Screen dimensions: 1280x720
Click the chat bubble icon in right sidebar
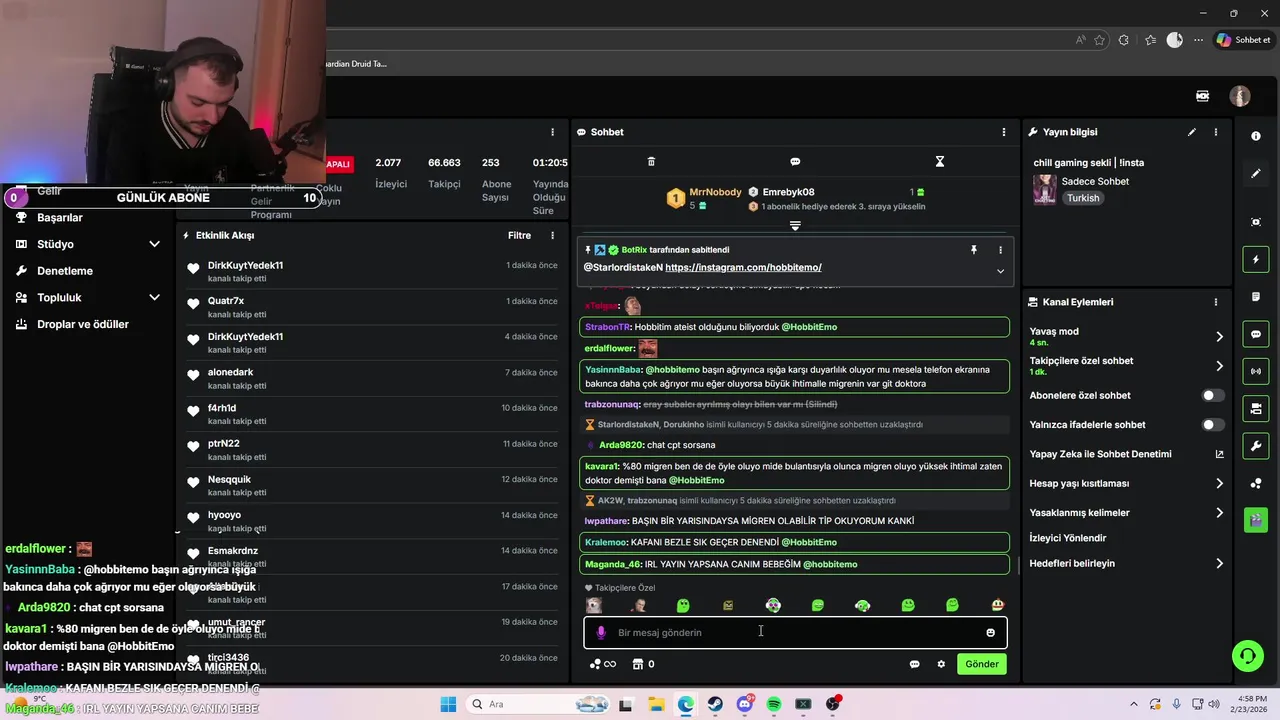point(1256,334)
